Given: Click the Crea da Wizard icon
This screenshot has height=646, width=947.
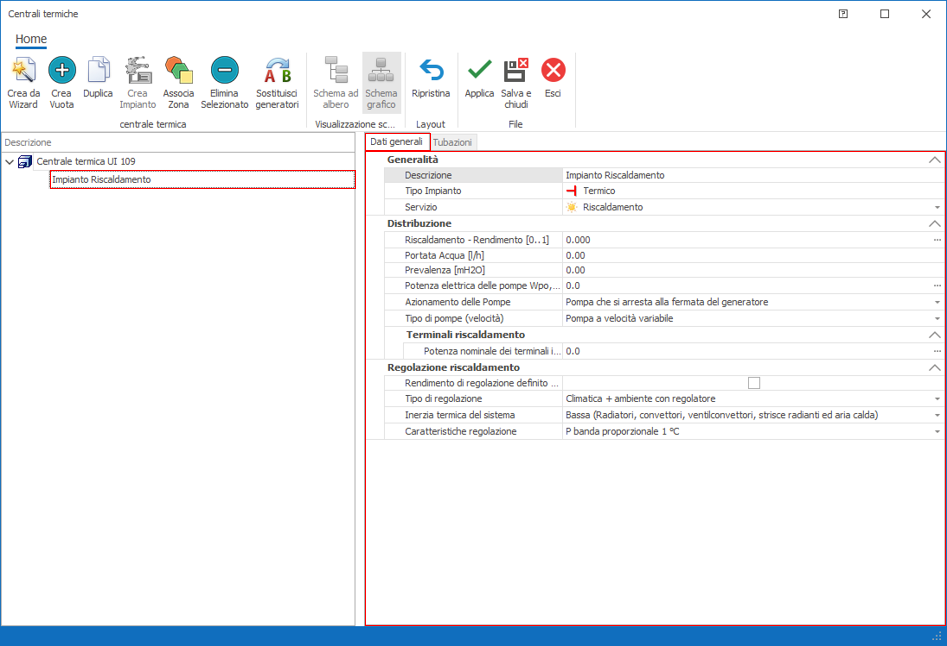Looking at the screenshot, I should [23, 72].
